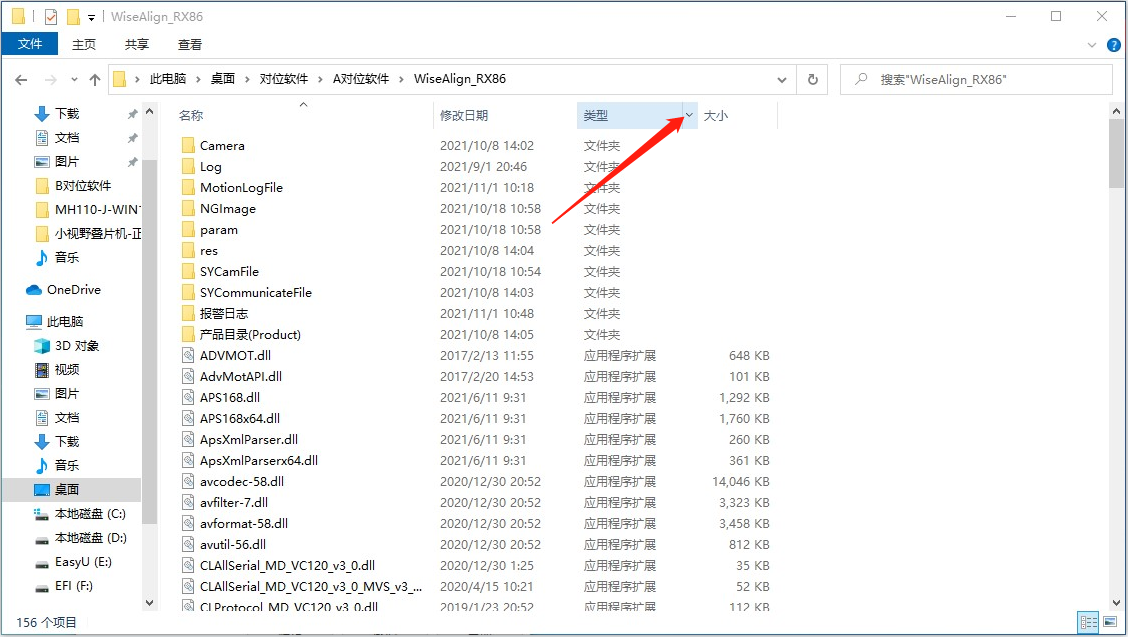This screenshot has height=637, width=1128.
Task: Switch to large icons view
Action: tap(1110, 622)
